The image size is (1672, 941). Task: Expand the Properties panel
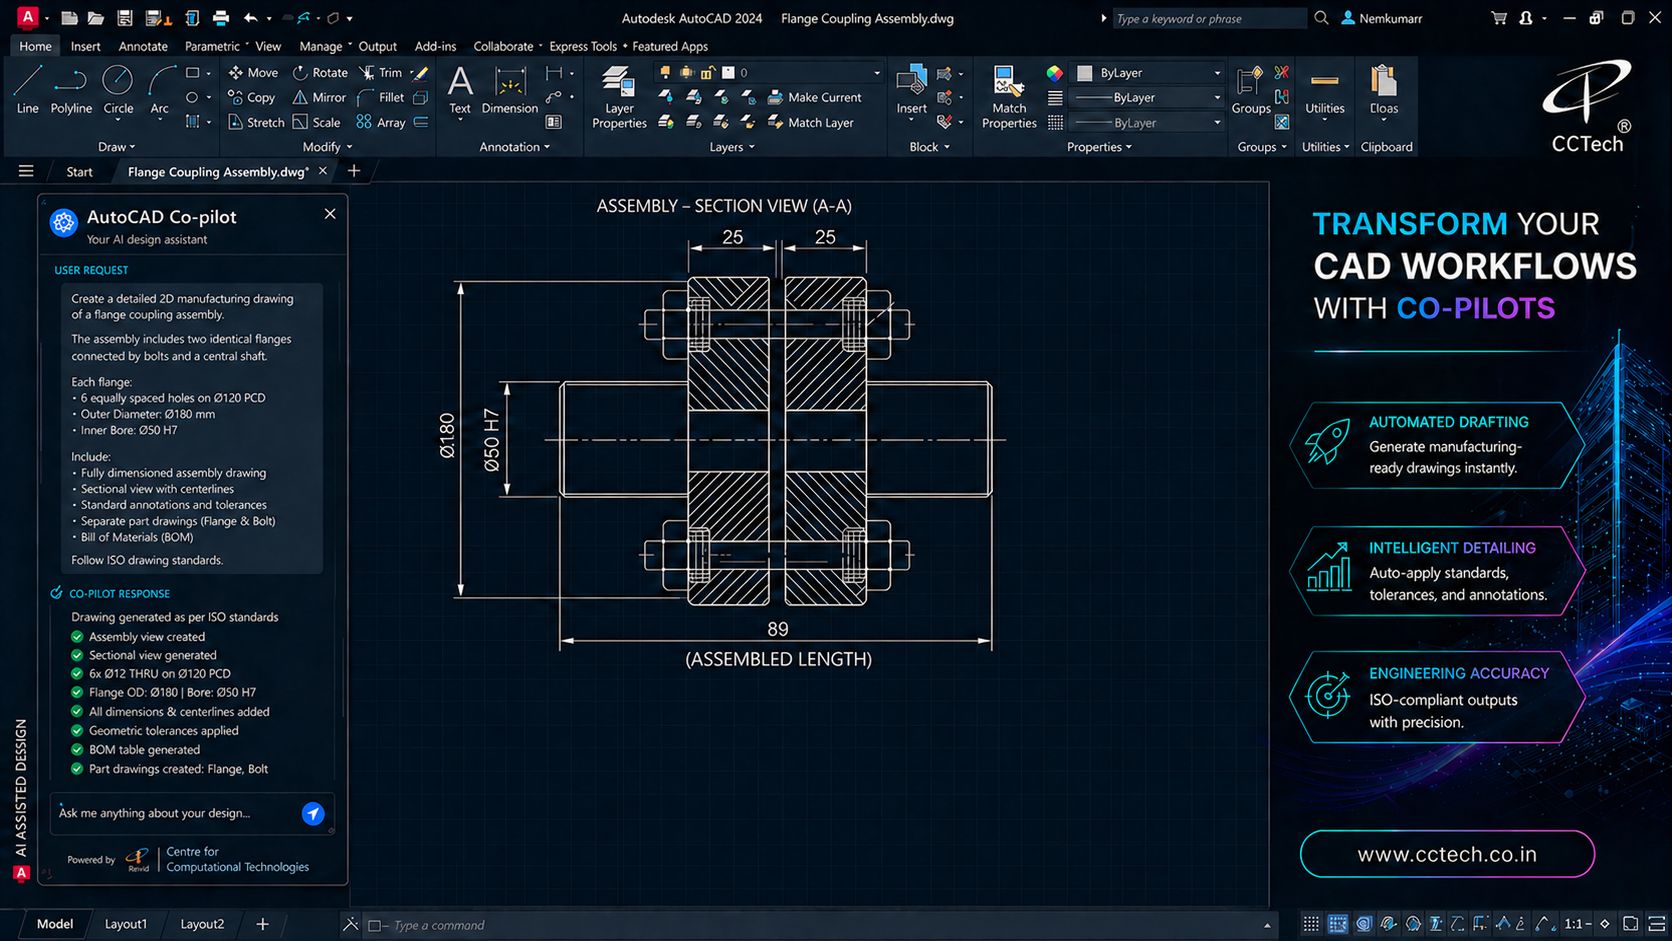1099,147
